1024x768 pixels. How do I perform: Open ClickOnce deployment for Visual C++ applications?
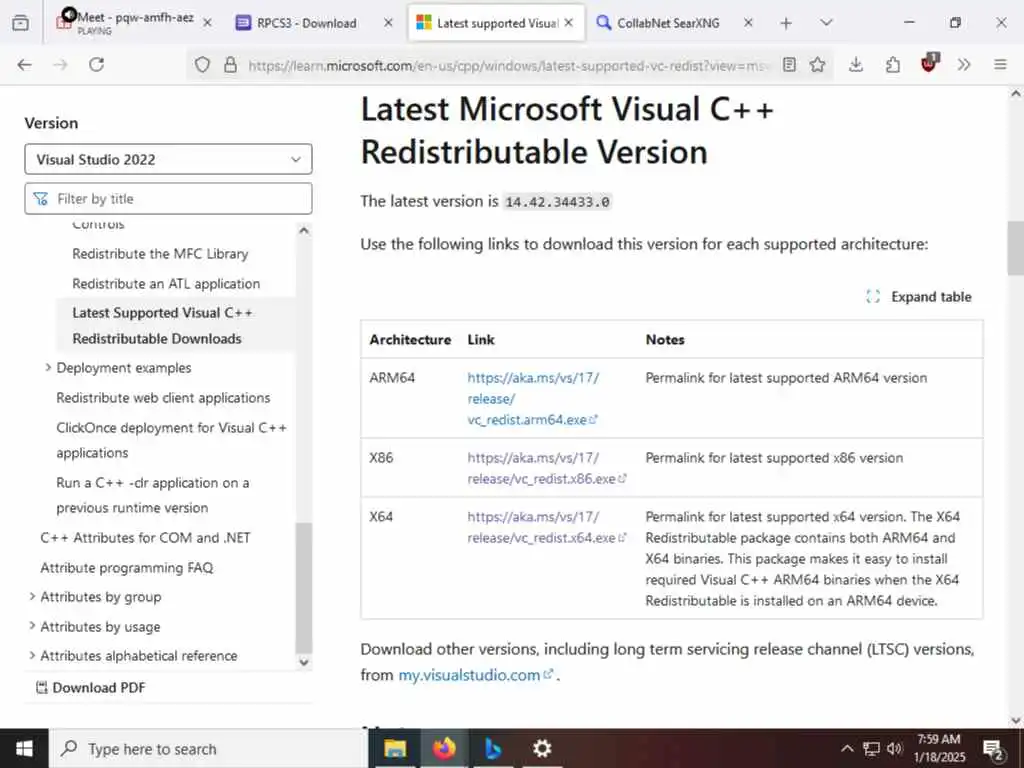(x=171, y=440)
